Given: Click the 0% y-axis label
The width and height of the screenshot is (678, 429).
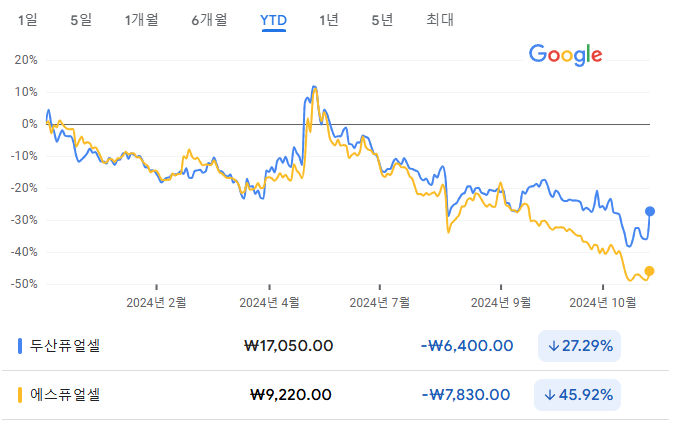Looking at the screenshot, I should coord(29,124).
